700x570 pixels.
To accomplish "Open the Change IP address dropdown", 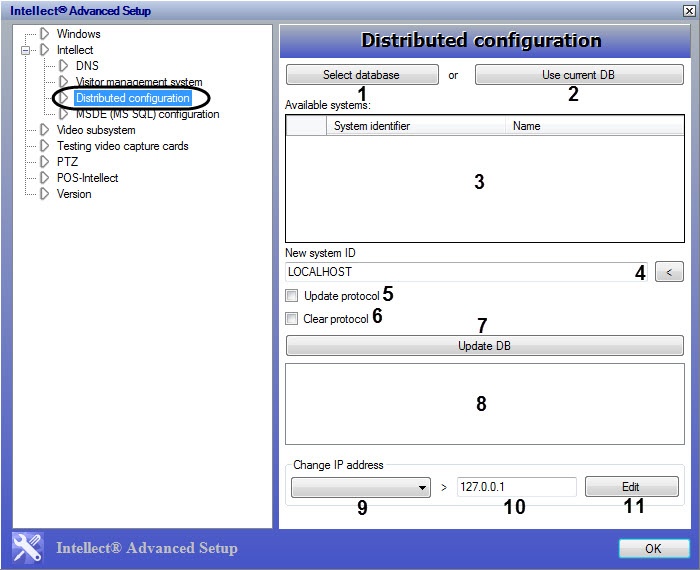I will 361,487.
